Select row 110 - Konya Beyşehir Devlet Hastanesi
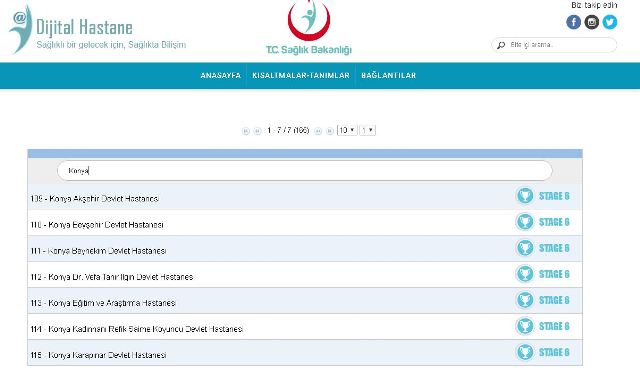 (x=304, y=223)
